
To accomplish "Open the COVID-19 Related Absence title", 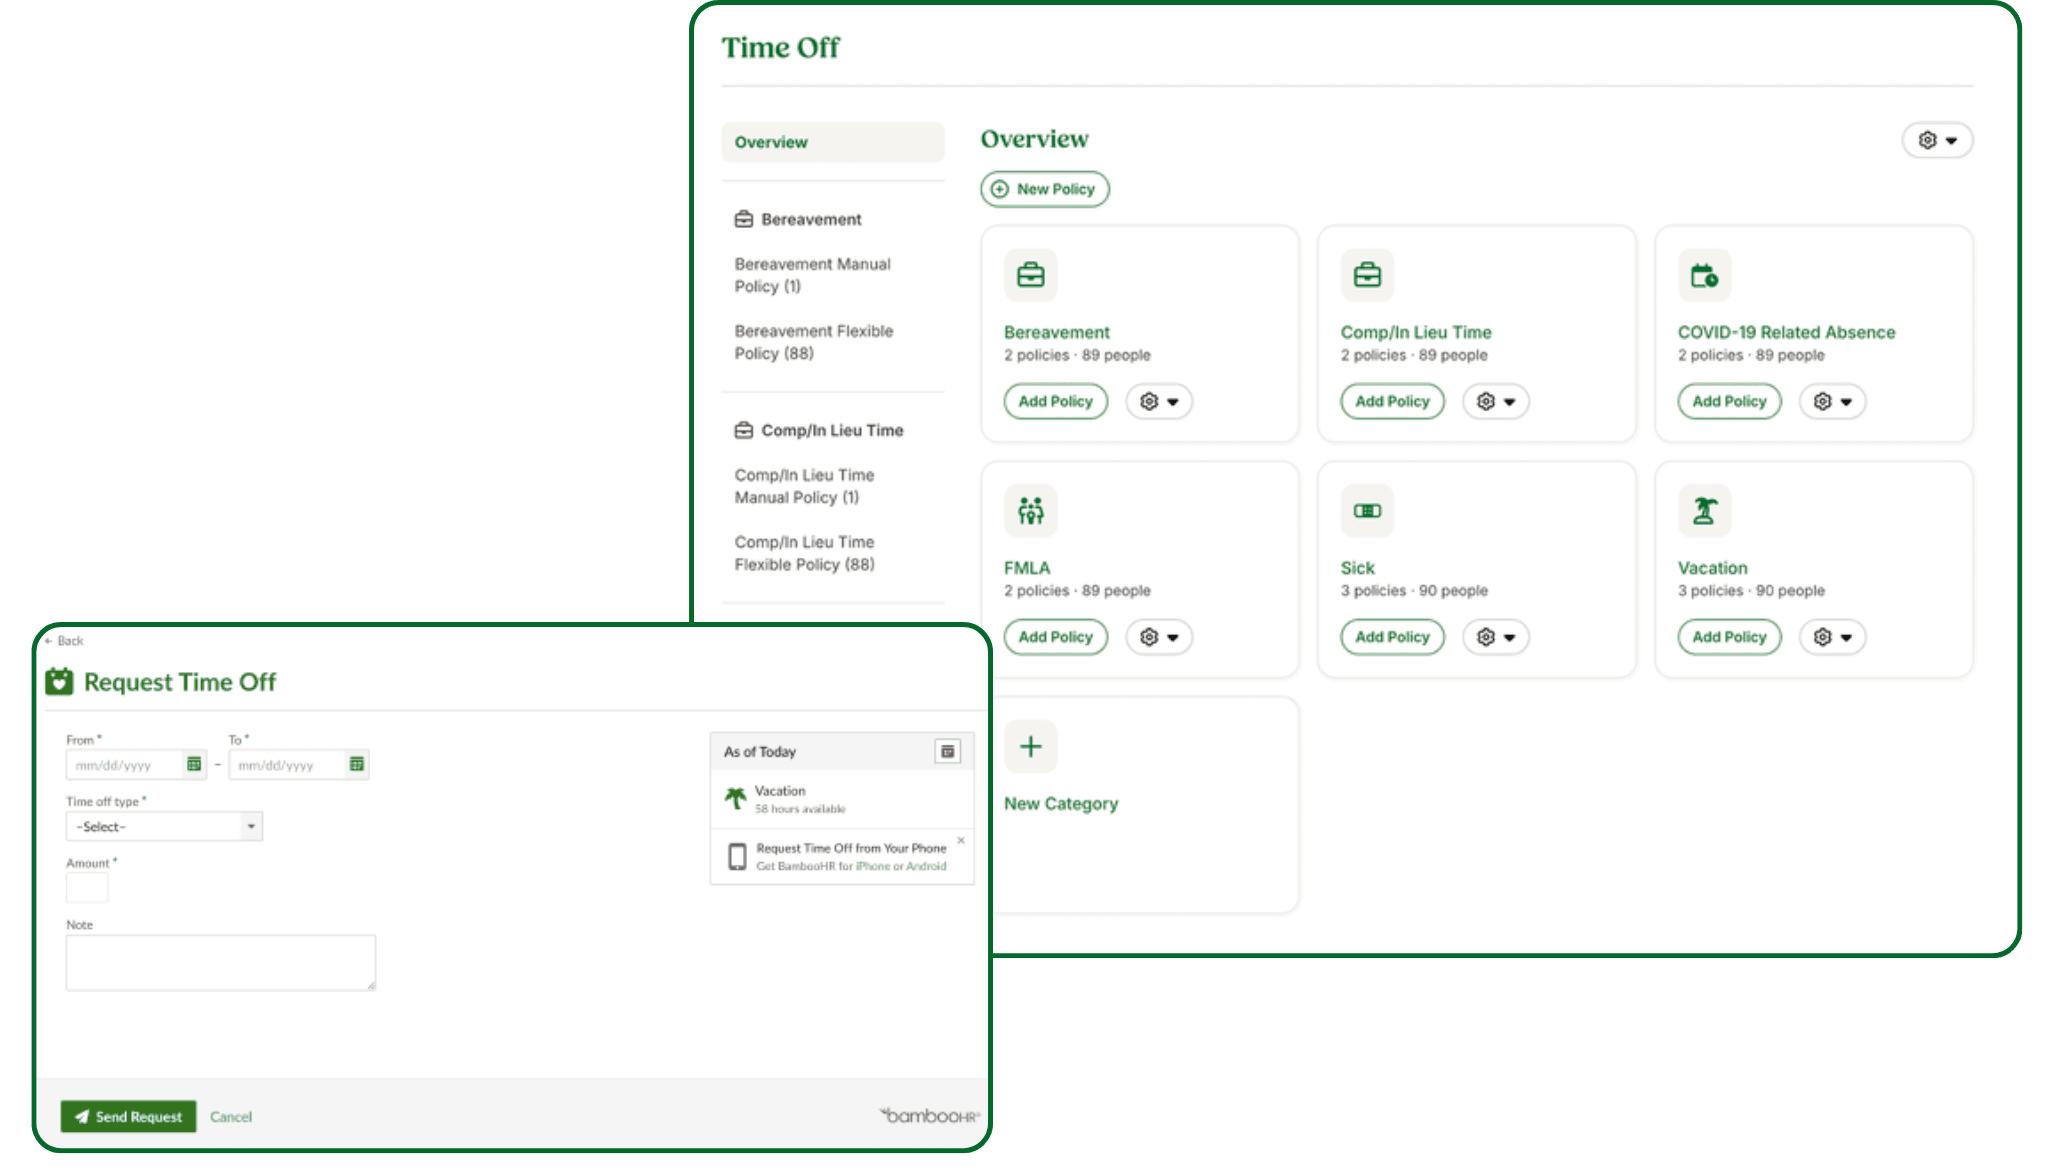I will [x=1786, y=332].
